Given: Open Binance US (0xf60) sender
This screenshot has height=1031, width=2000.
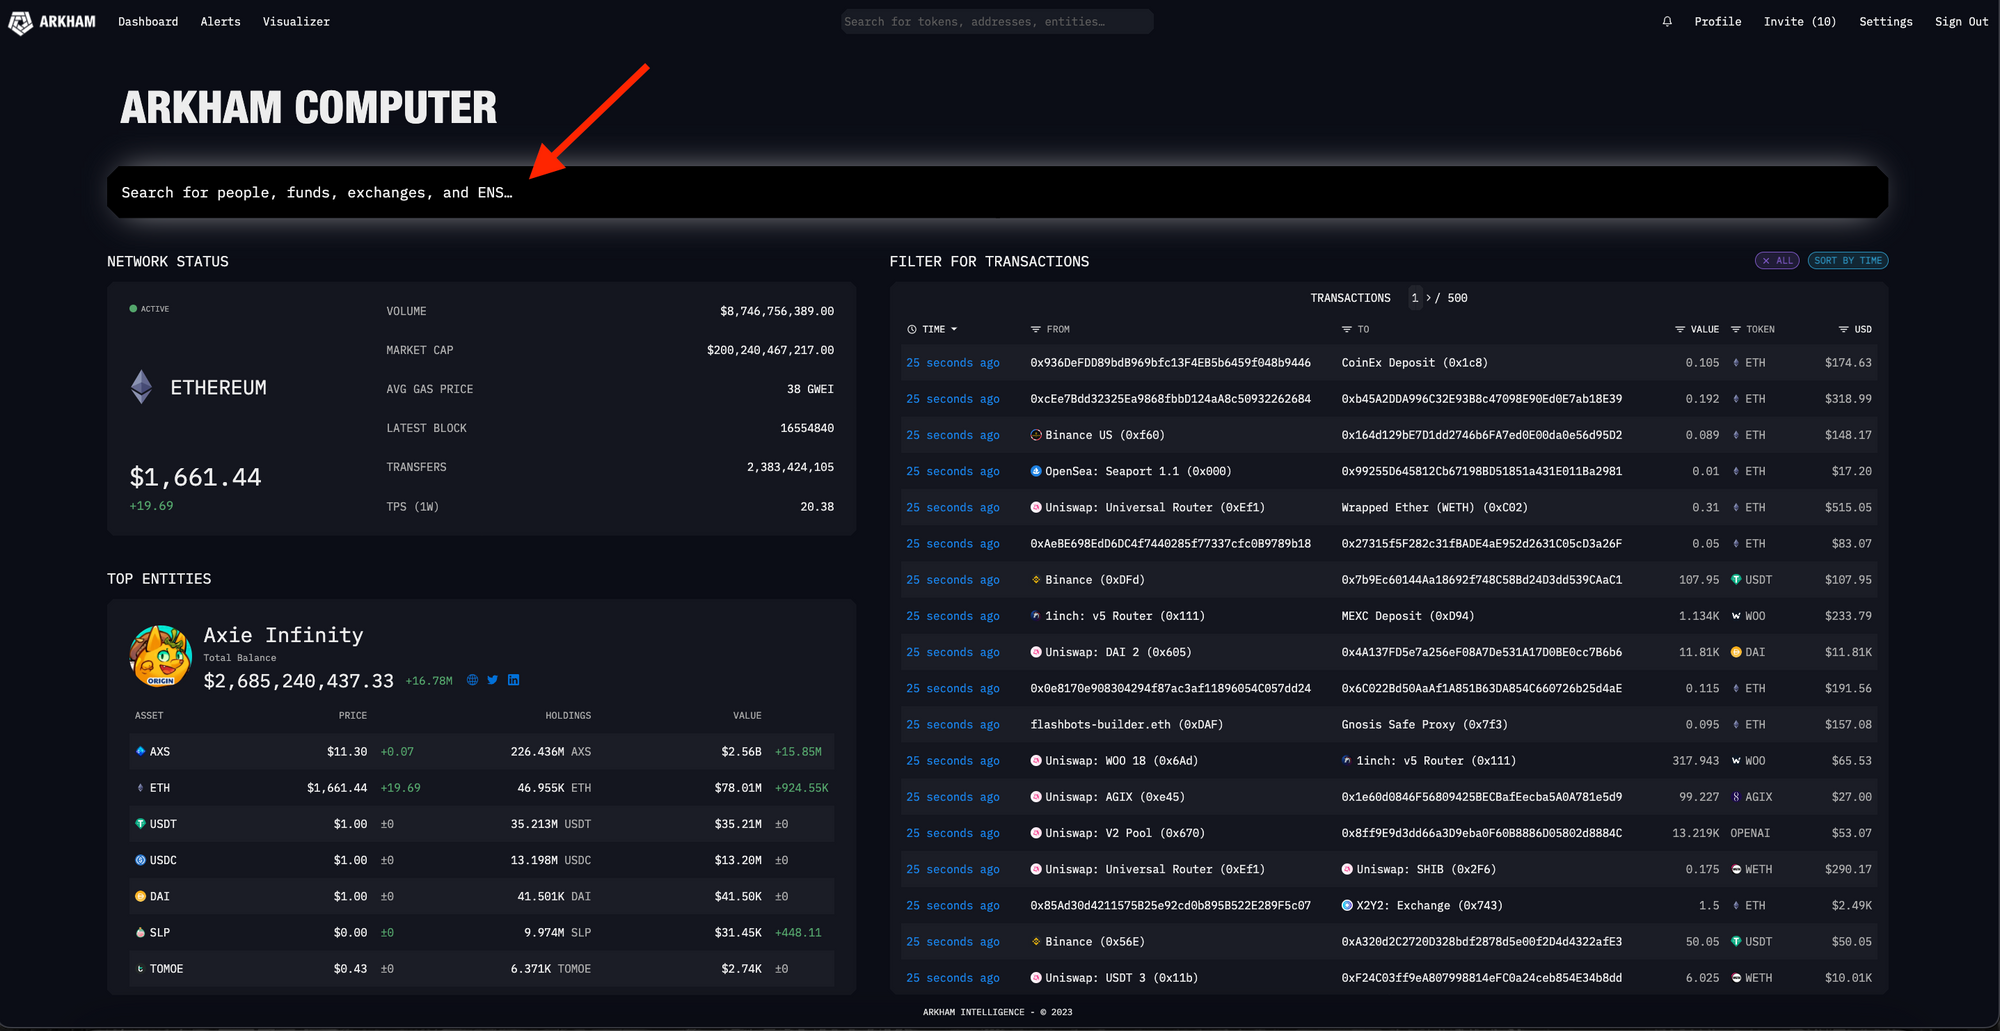Looking at the screenshot, I should [x=1105, y=435].
